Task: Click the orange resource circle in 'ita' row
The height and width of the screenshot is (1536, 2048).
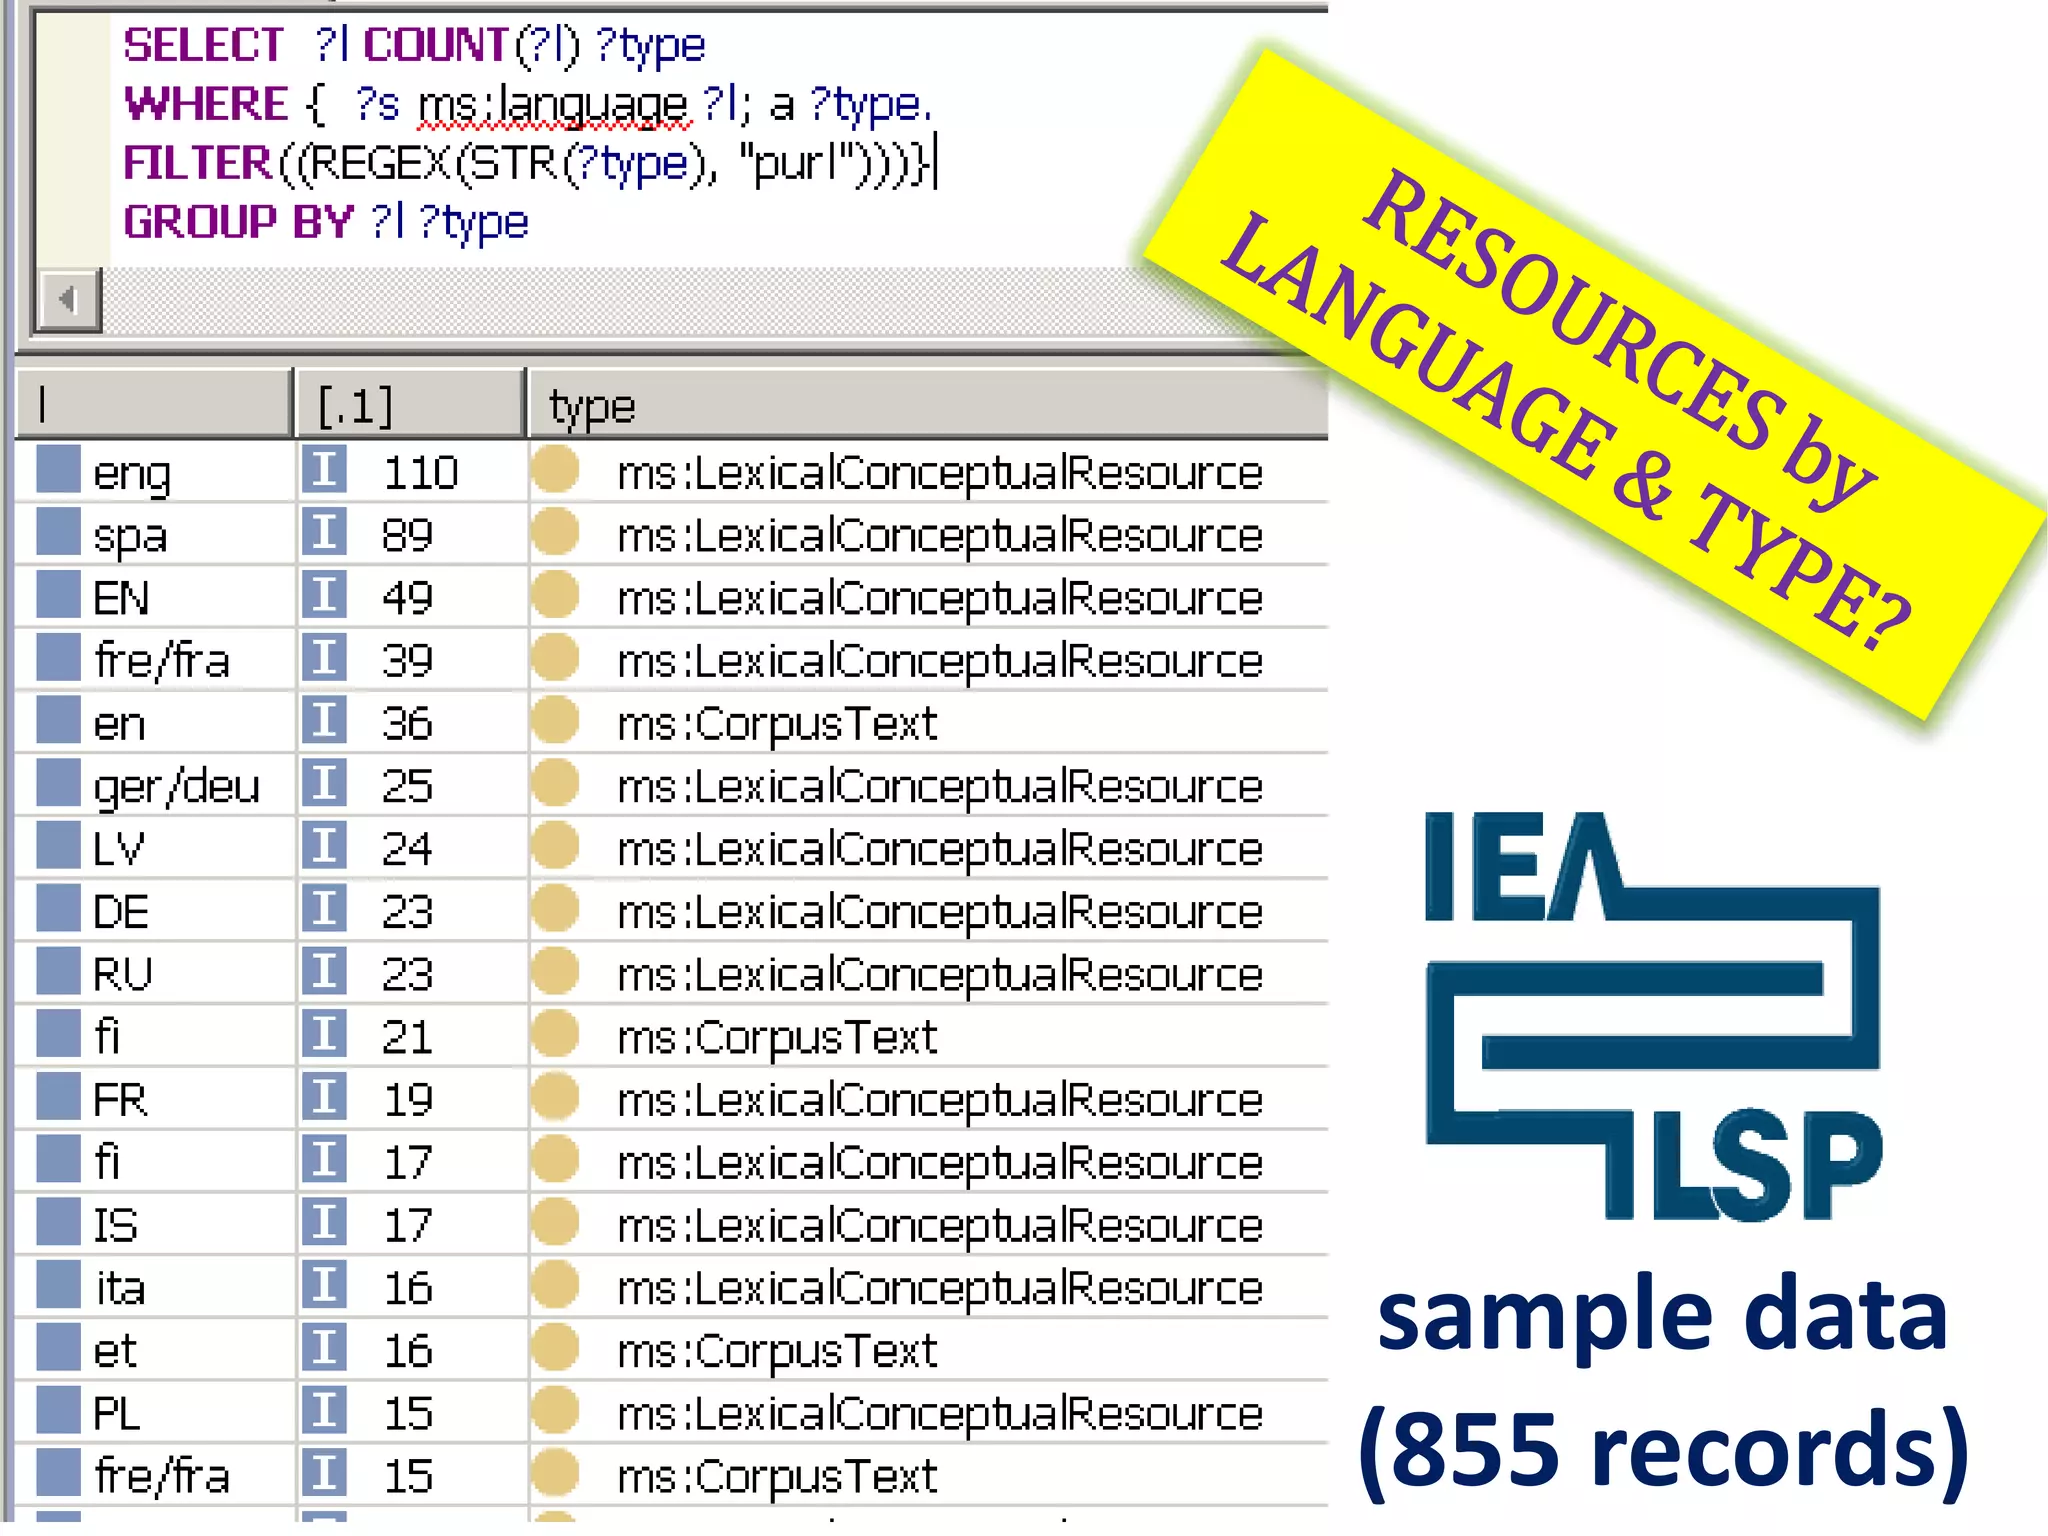Action: click(555, 1285)
